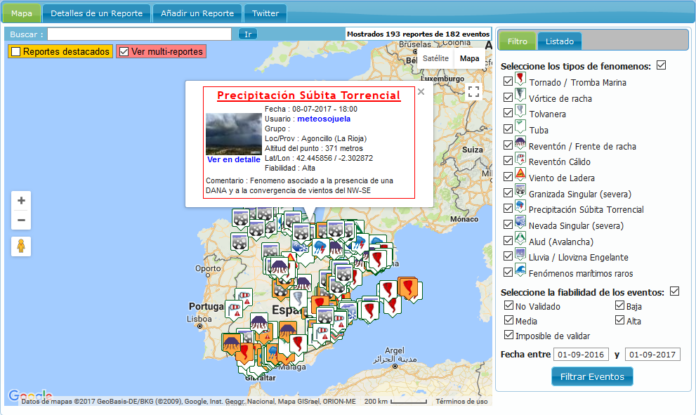This screenshot has height=415, width=696.
Task: Zoom out the map with minus button
Action: pyautogui.click(x=21, y=220)
